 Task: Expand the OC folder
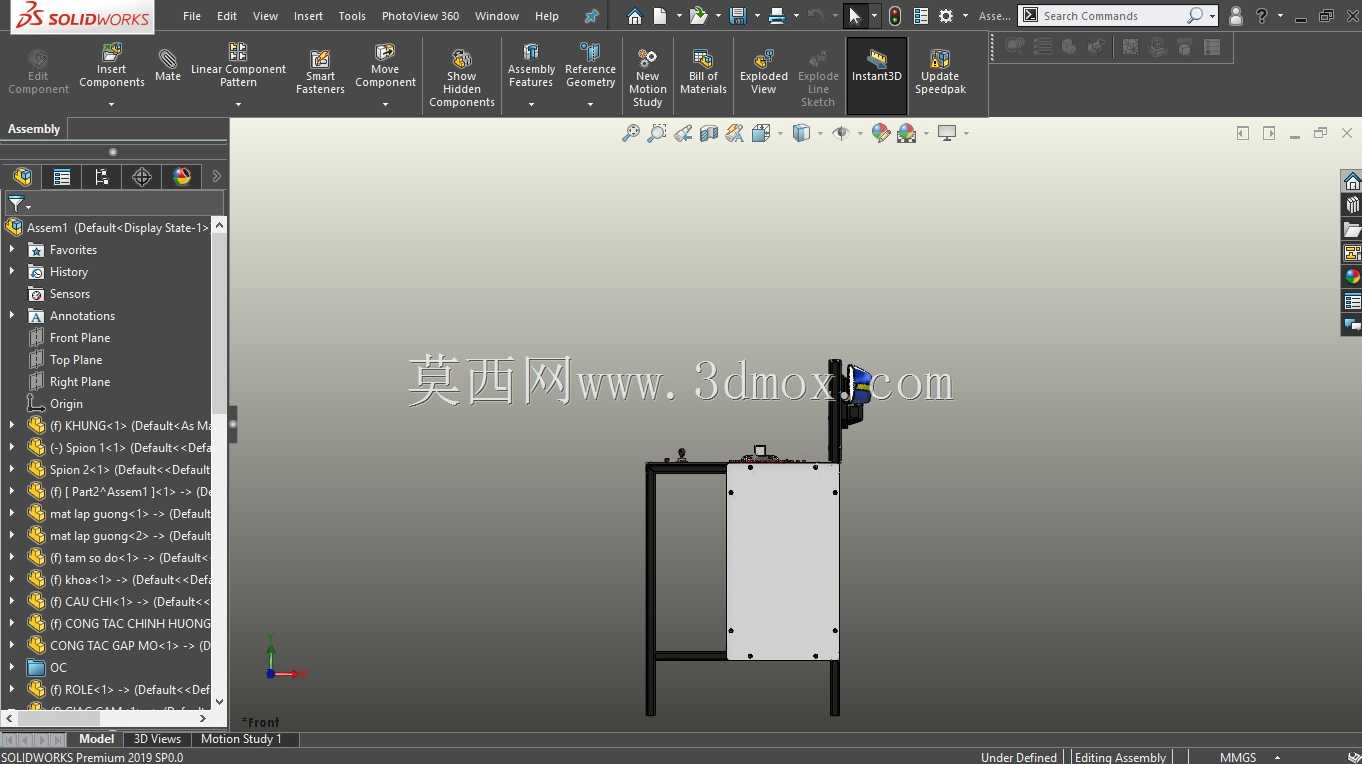(12, 667)
